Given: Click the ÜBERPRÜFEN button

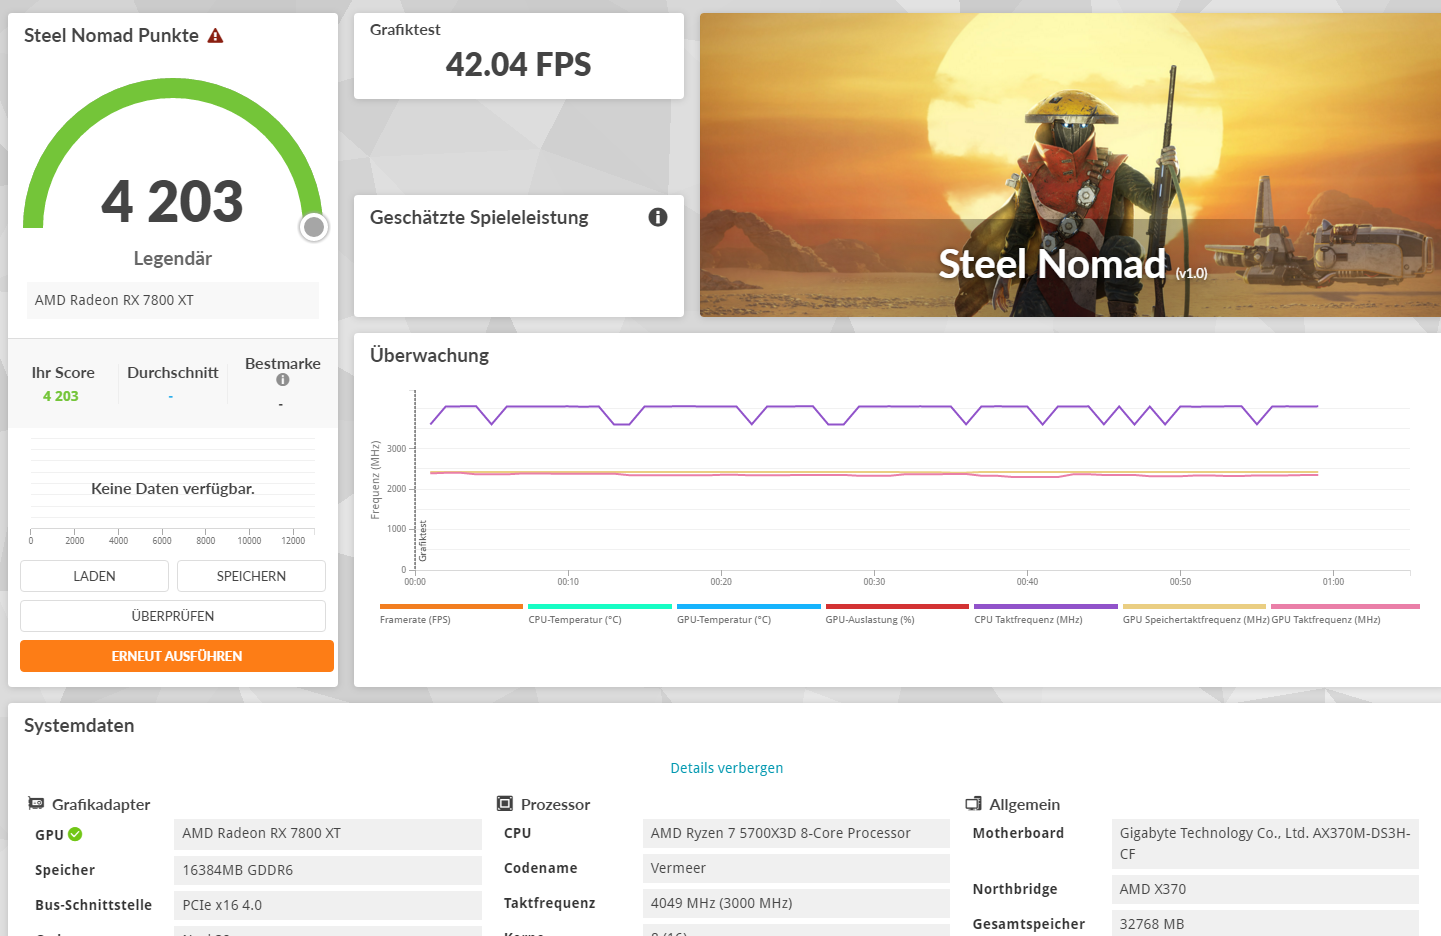Looking at the screenshot, I should click(173, 616).
